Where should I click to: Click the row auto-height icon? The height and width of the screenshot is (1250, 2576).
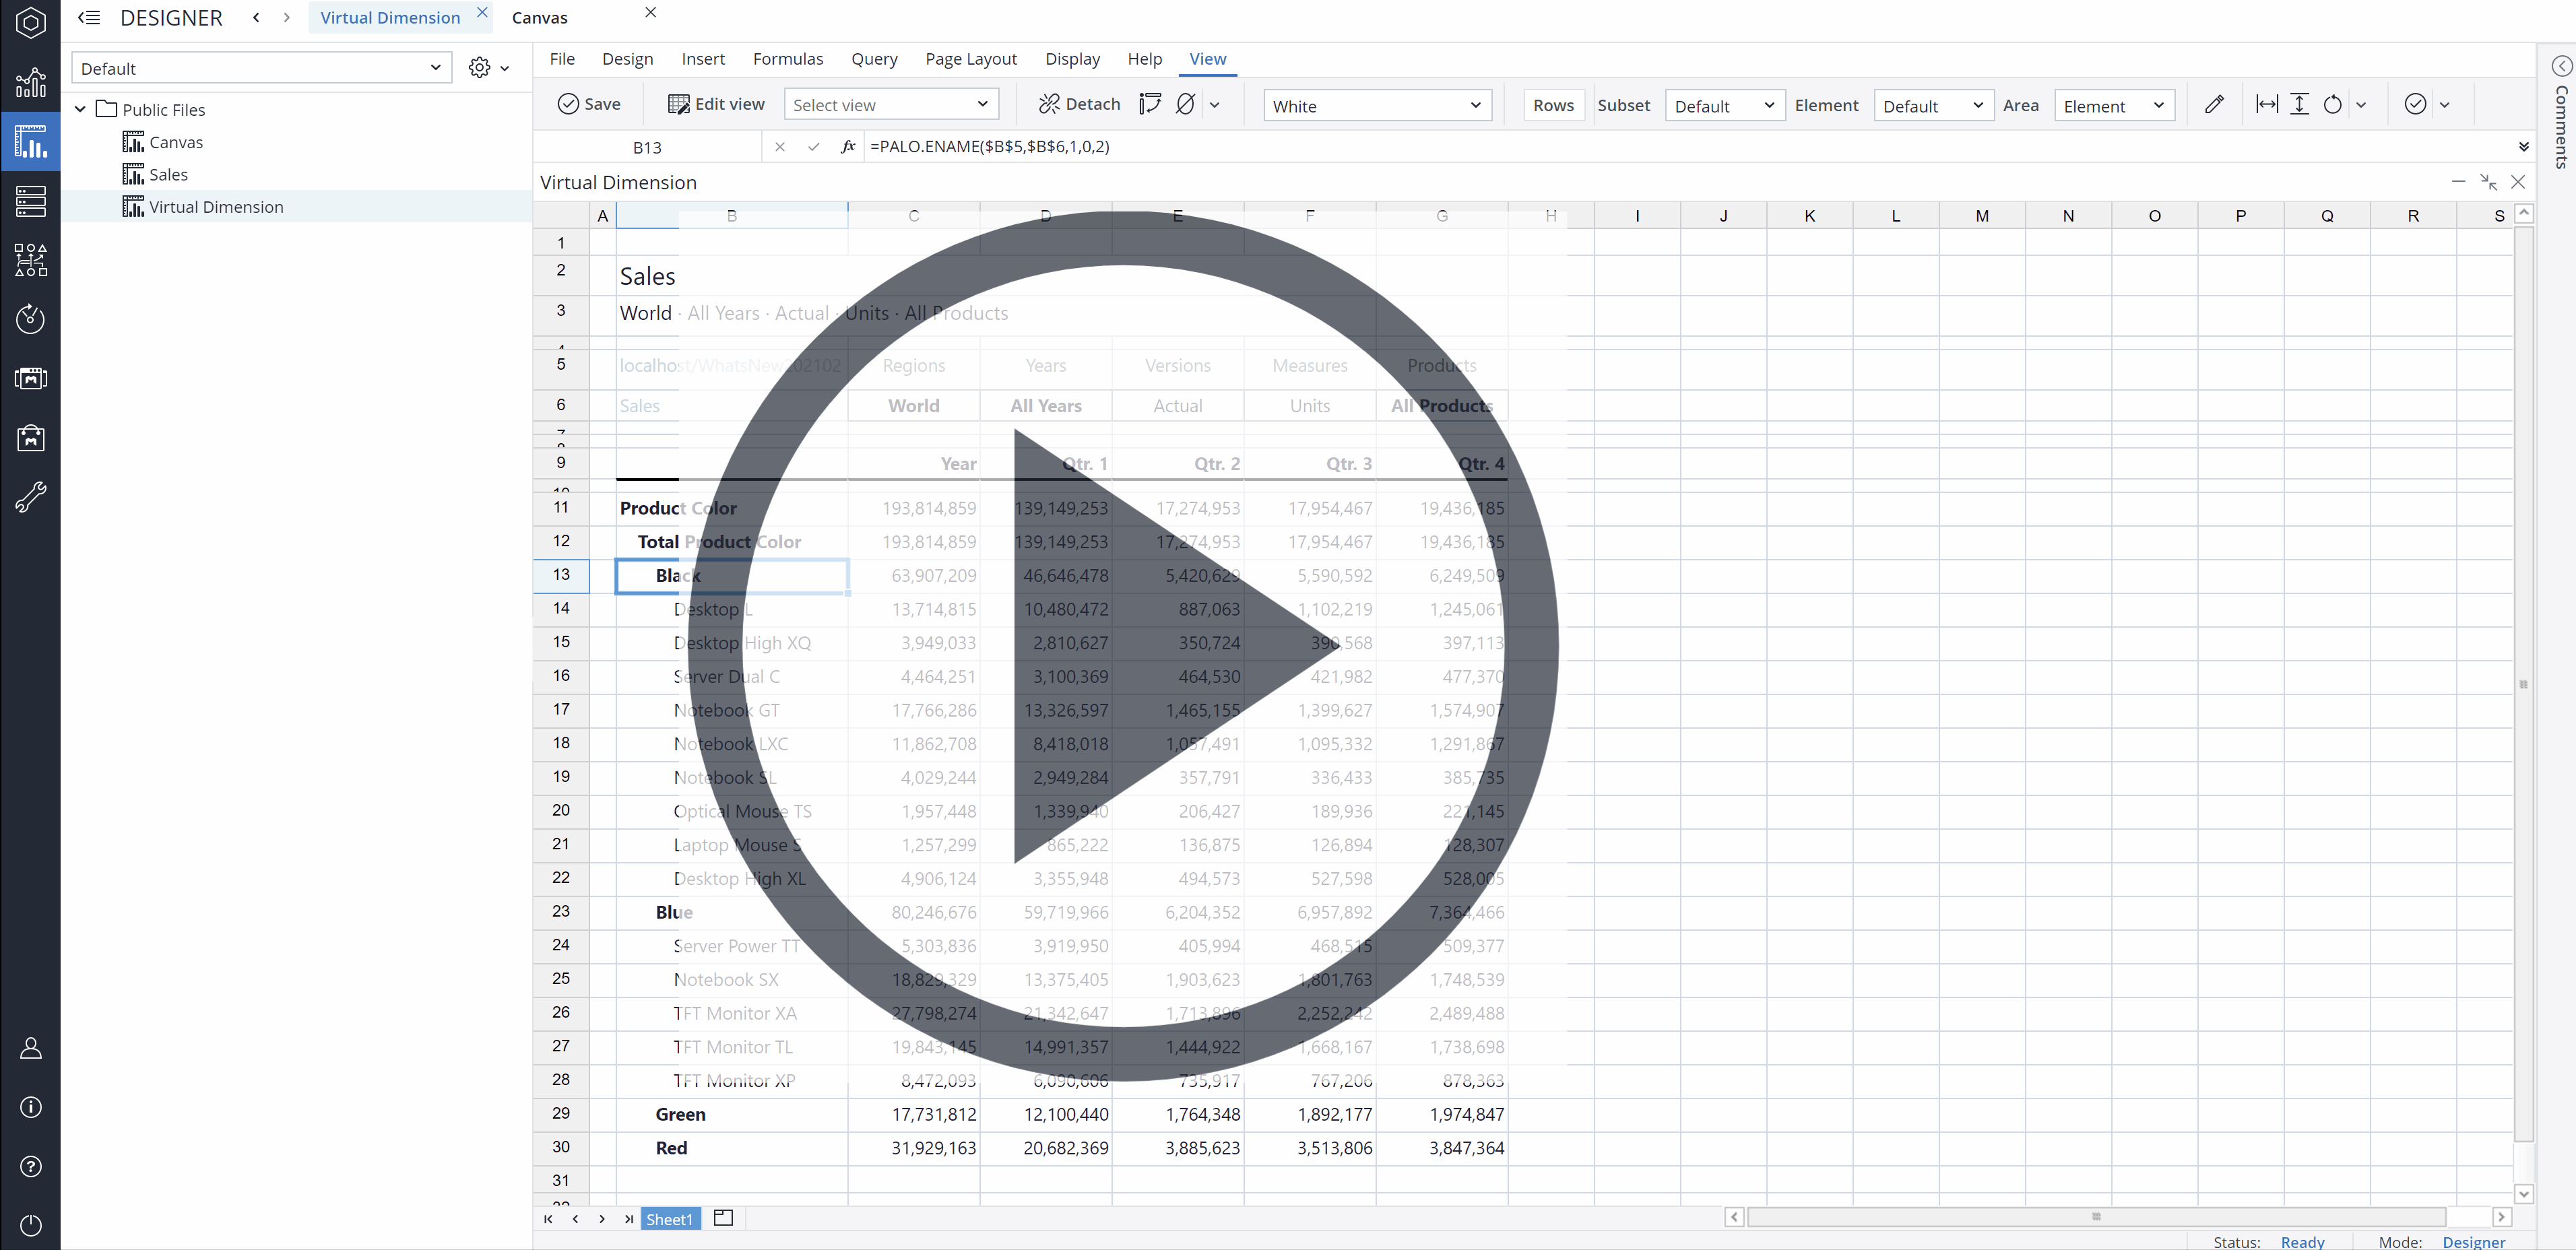coord(2299,104)
